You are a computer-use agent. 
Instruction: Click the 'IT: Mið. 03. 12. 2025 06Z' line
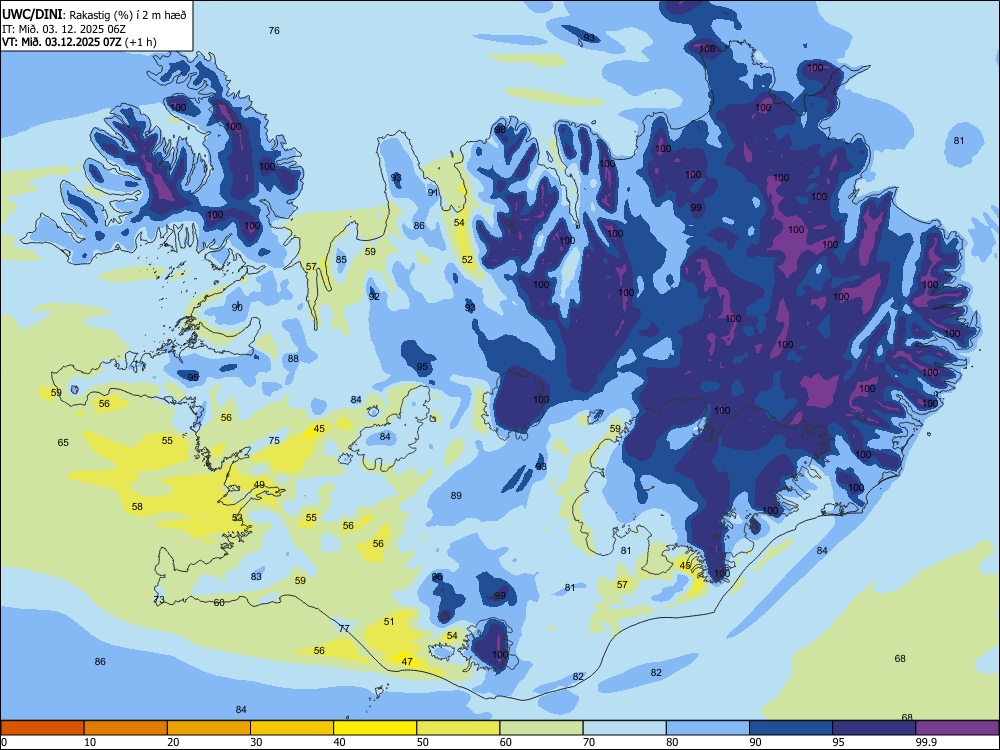click(64, 29)
